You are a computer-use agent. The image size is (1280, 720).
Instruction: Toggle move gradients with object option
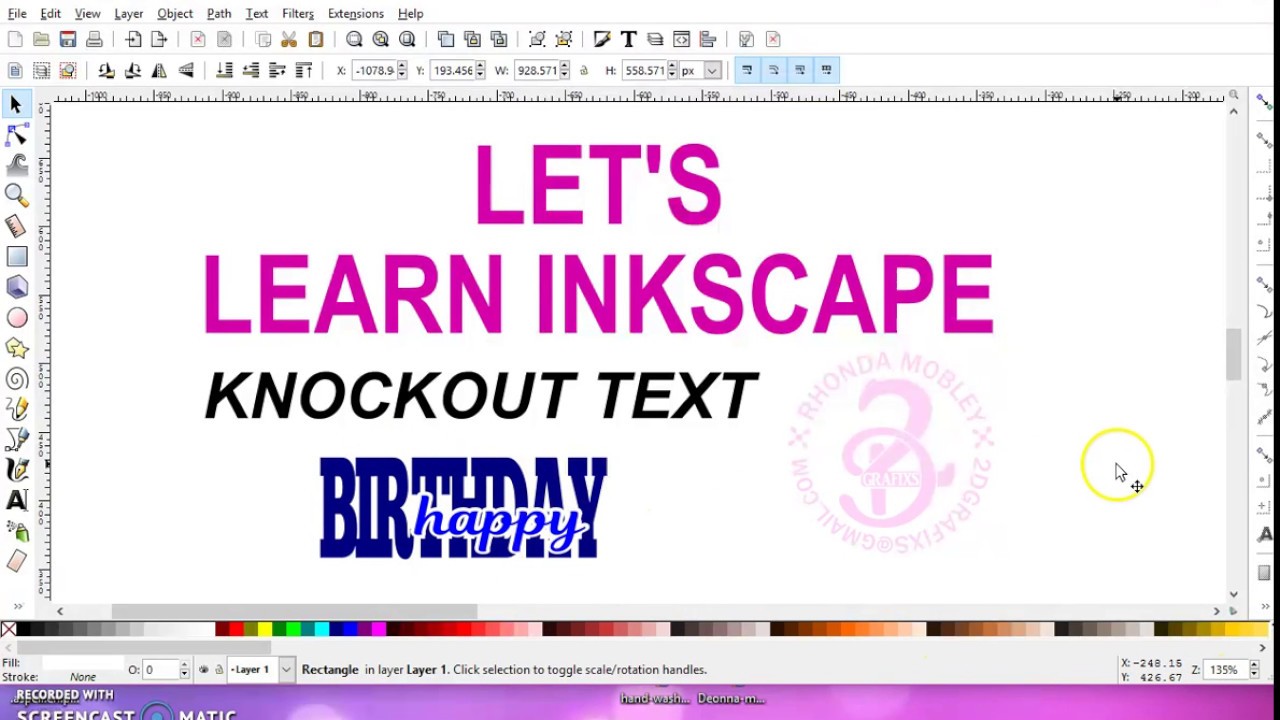(x=800, y=70)
